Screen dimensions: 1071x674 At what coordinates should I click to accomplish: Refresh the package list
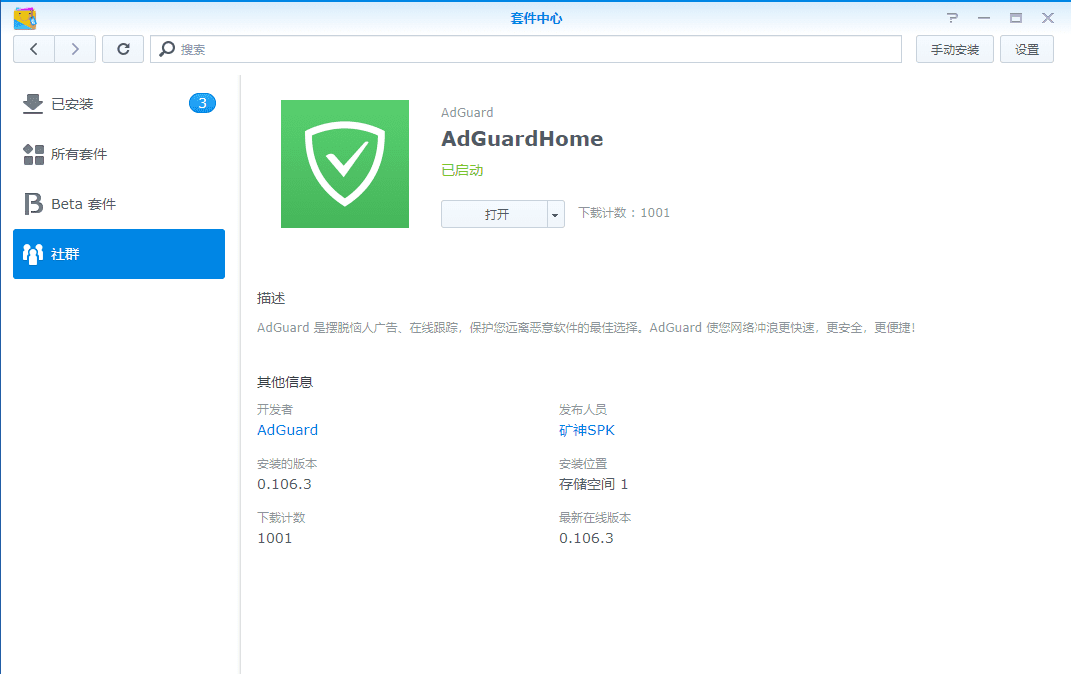point(122,48)
